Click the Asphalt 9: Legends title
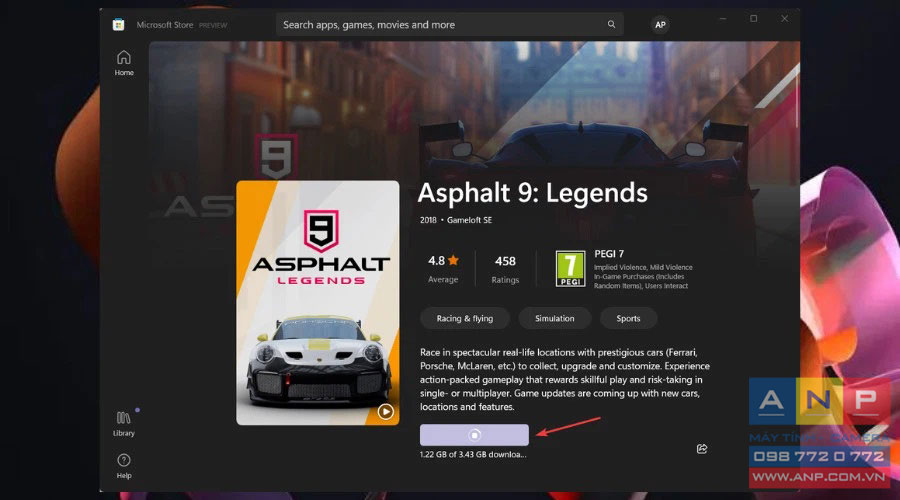Viewport: 900px width, 500px height. click(x=532, y=193)
